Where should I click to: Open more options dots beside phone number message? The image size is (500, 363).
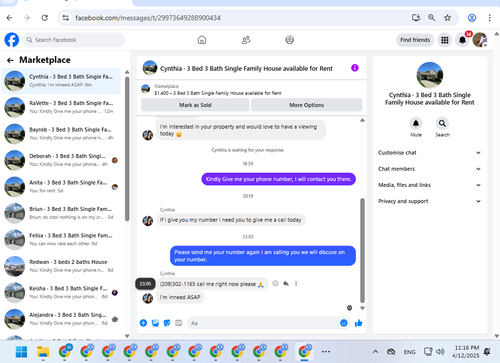coord(296,284)
